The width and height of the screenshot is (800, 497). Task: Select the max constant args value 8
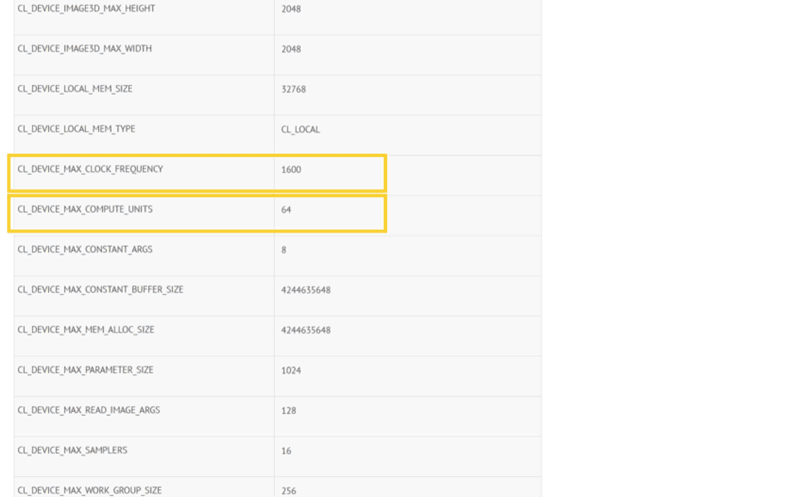(x=284, y=250)
